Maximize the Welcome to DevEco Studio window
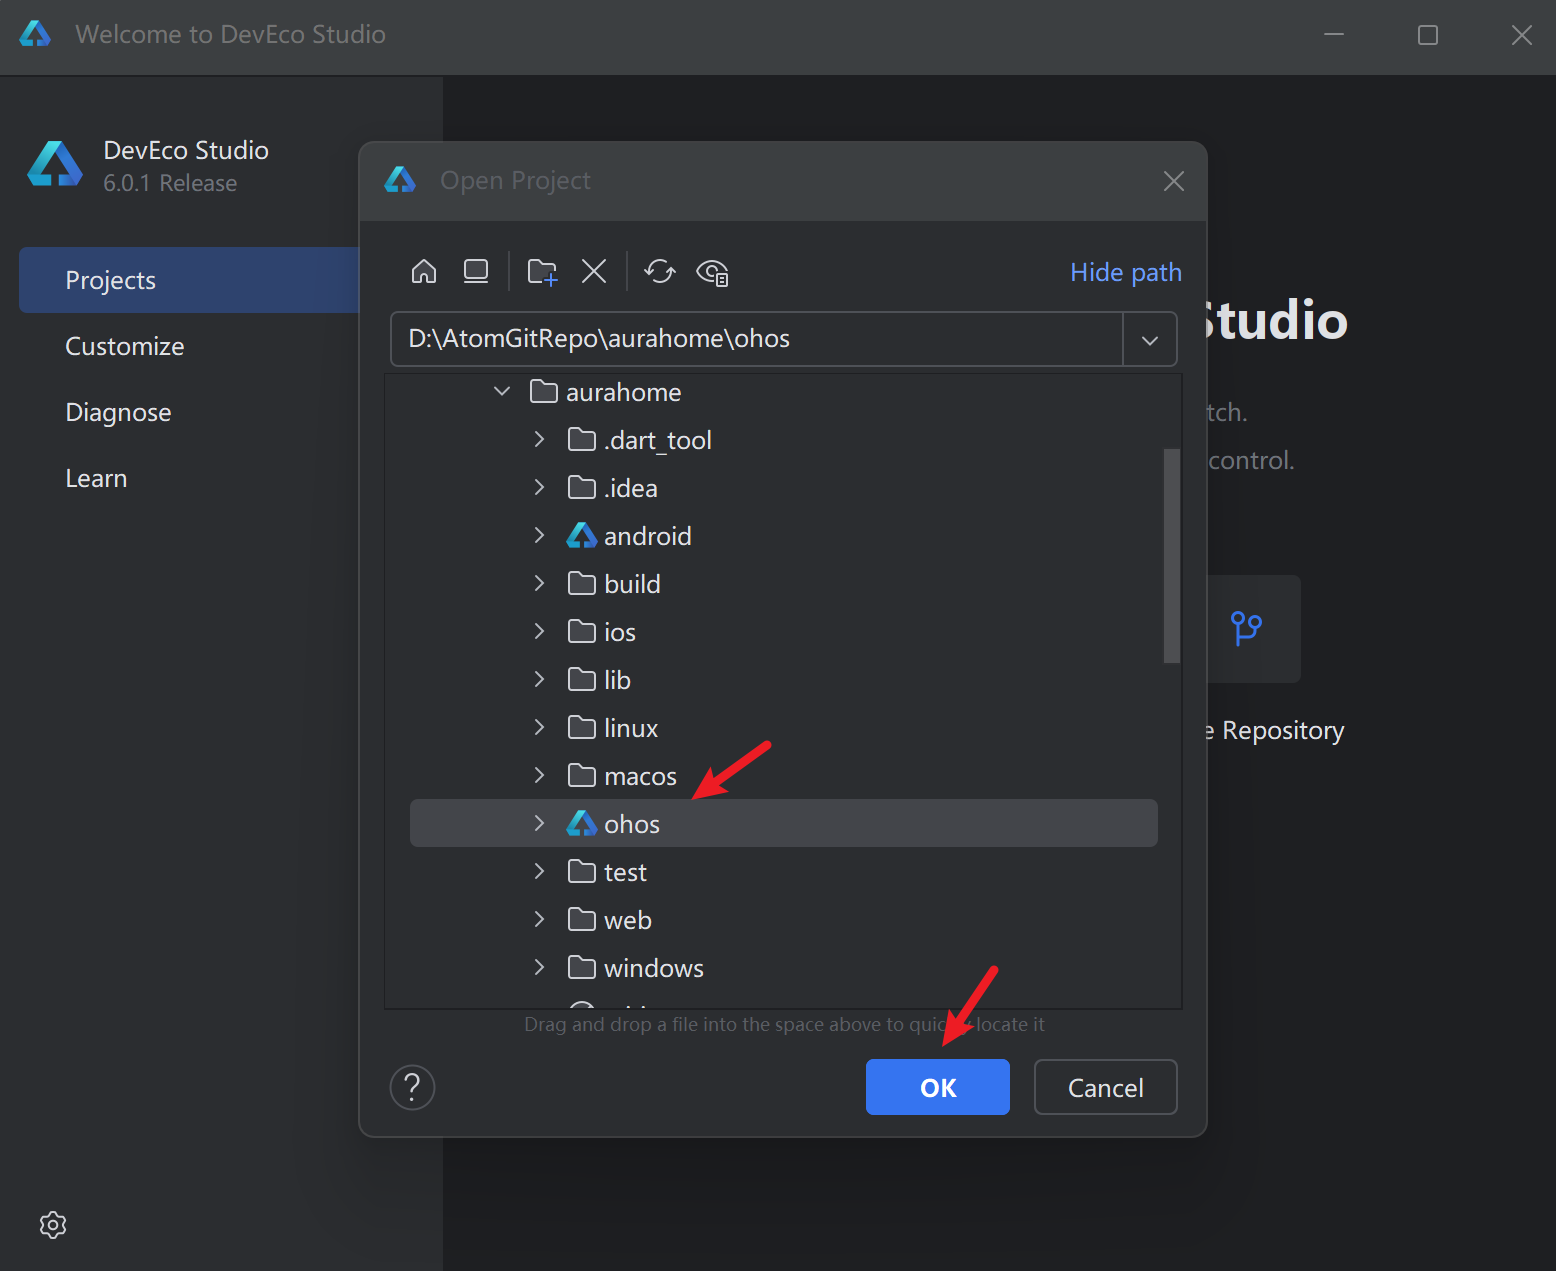1556x1271 pixels. click(1428, 35)
